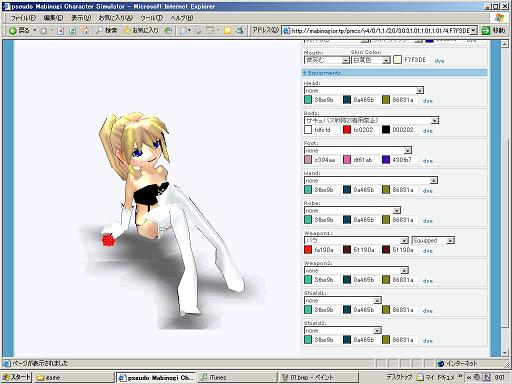Open the Skin Color dropdown
512x384 pixels.
(371, 60)
